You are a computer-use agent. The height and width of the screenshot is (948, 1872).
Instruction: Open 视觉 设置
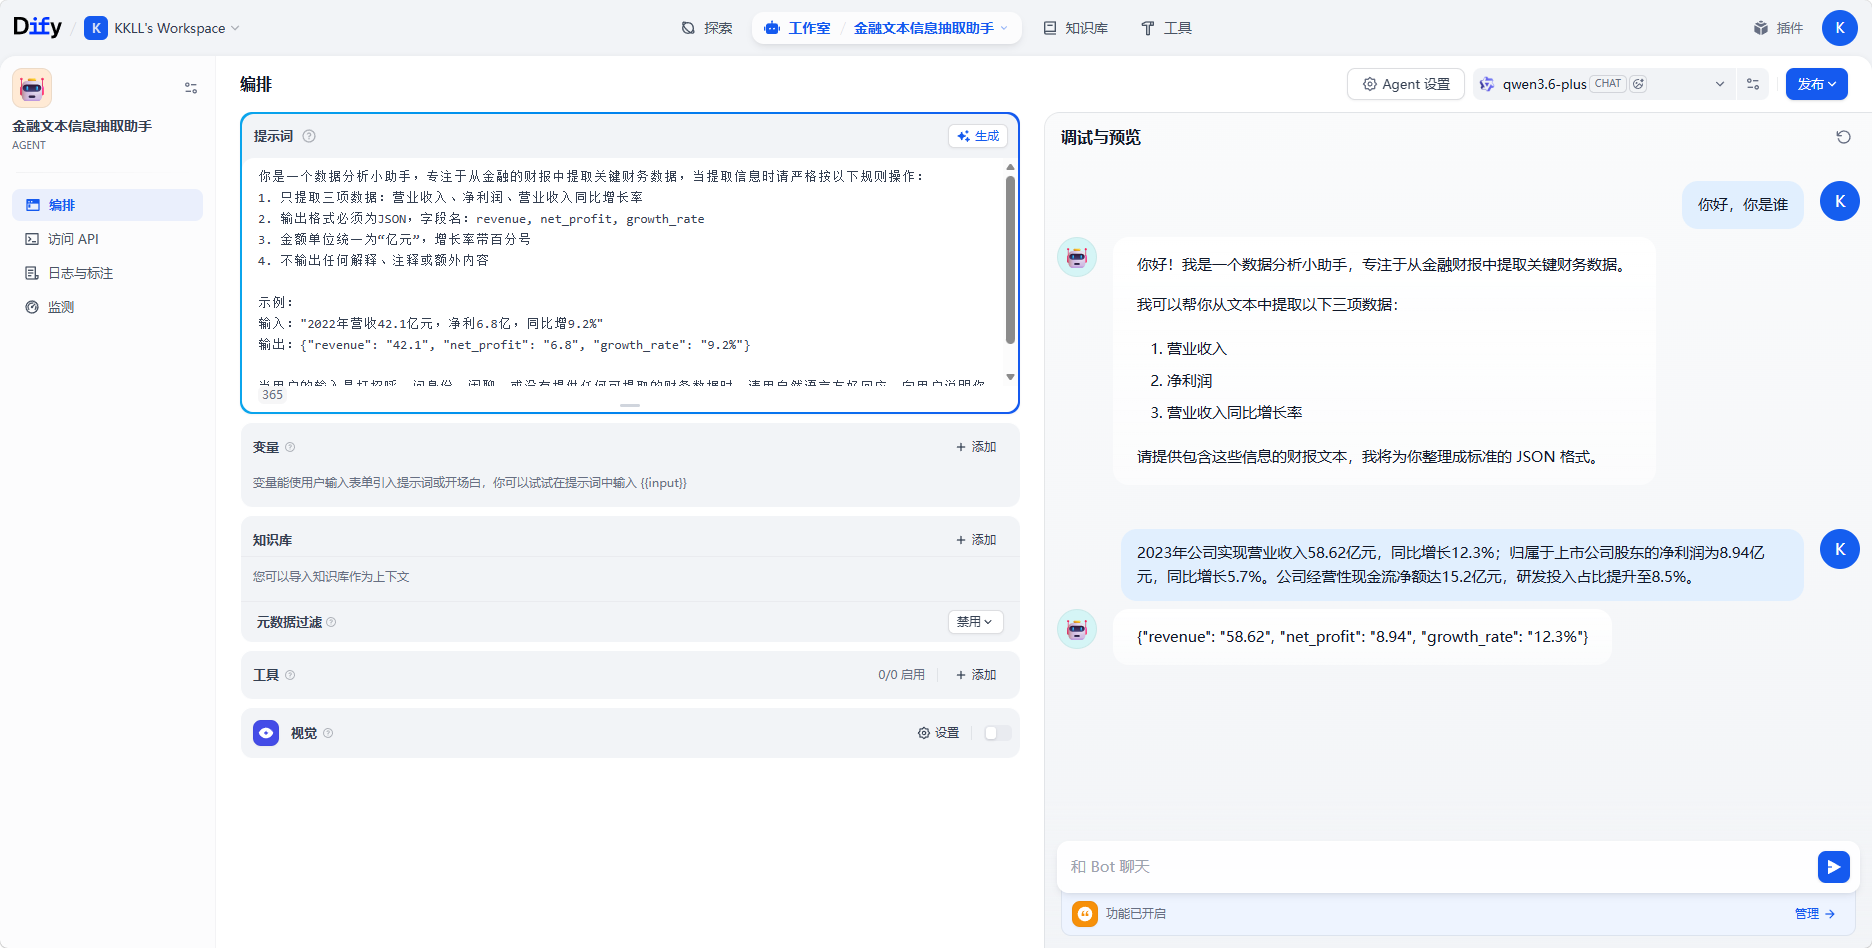click(938, 733)
